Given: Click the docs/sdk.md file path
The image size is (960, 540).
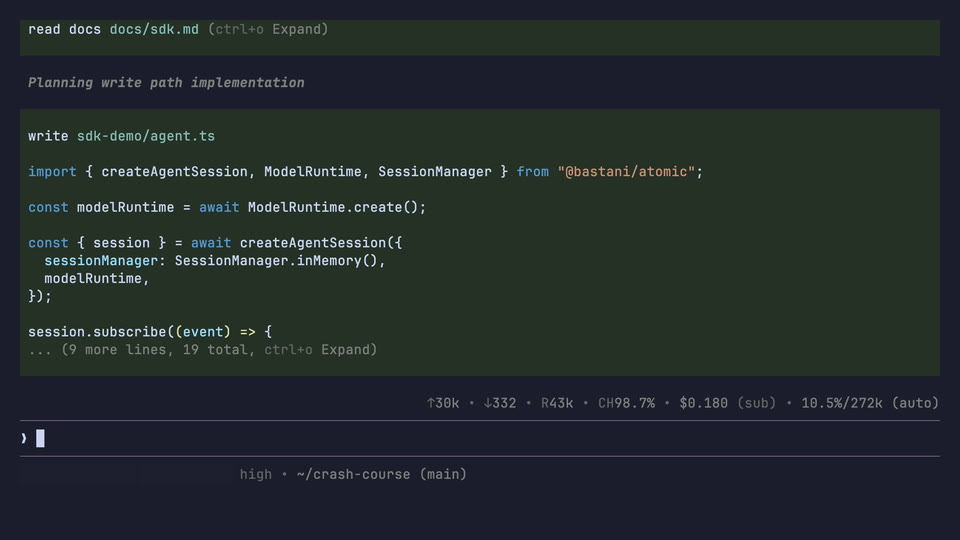Looking at the screenshot, I should (154, 29).
